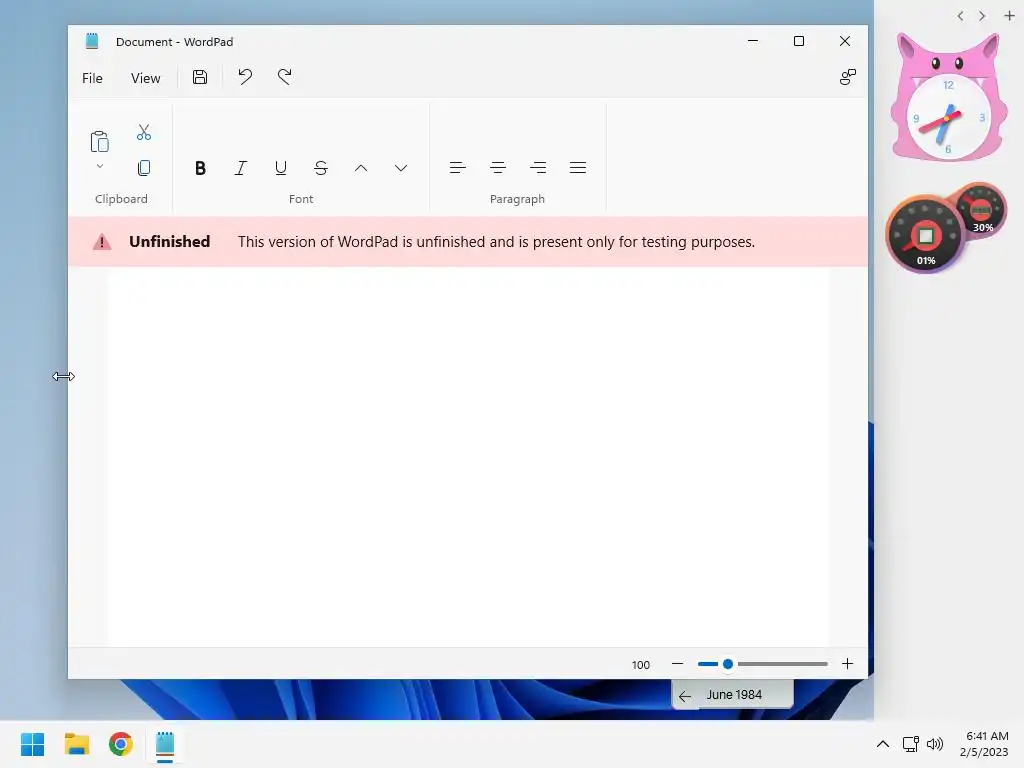1024x768 pixels.
Task: Go to next gadget page arrow
Action: (x=982, y=16)
